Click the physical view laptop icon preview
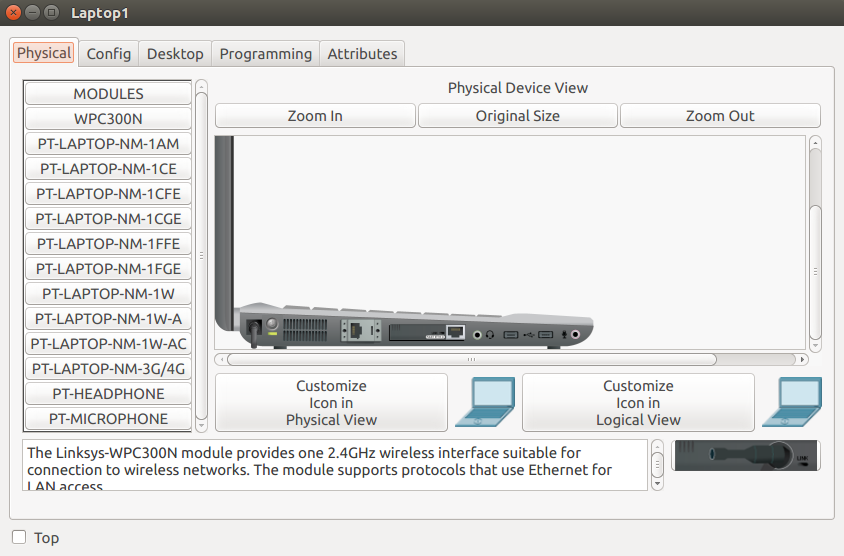The width and height of the screenshot is (844, 556). tap(485, 402)
